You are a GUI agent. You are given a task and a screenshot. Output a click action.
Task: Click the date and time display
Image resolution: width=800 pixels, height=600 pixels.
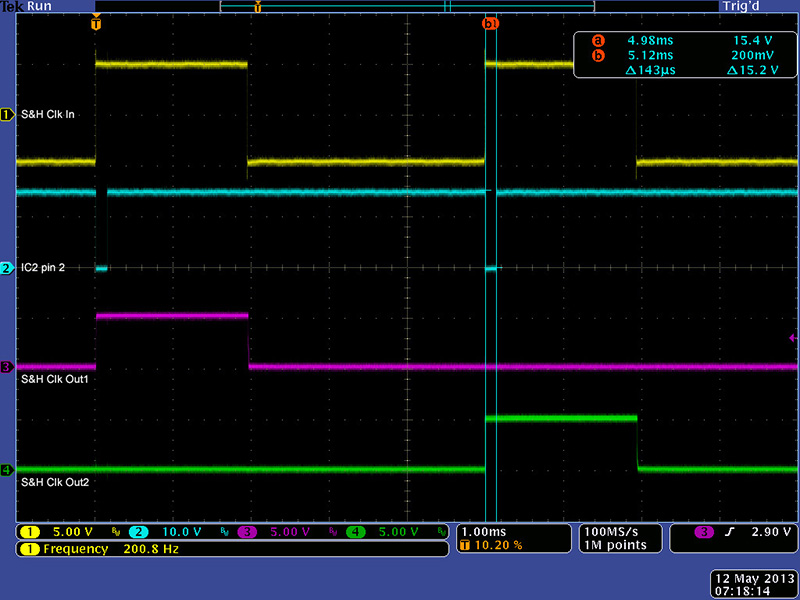pyautogui.click(x=750, y=585)
